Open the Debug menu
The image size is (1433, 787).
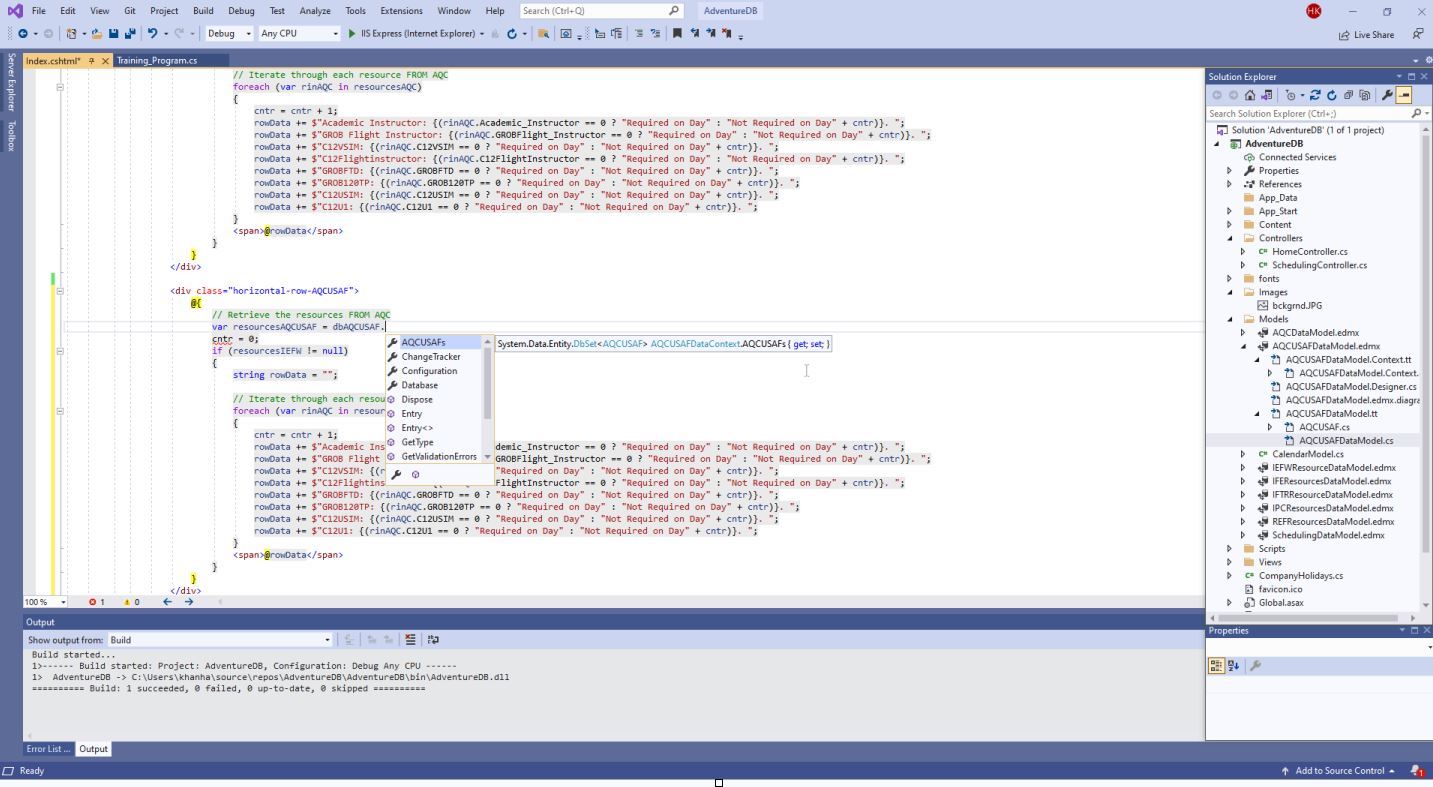(240, 11)
